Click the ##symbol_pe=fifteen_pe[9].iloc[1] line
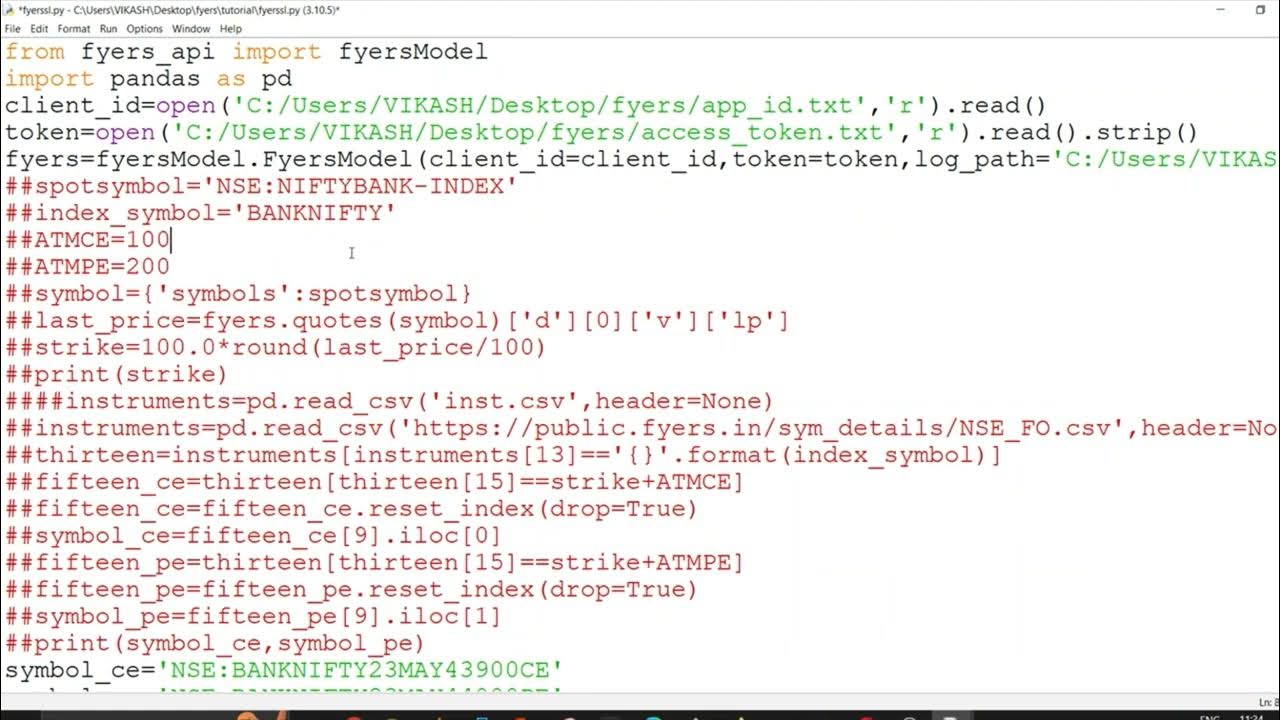Screen dimensions: 1280x720 pyautogui.click(x=253, y=617)
